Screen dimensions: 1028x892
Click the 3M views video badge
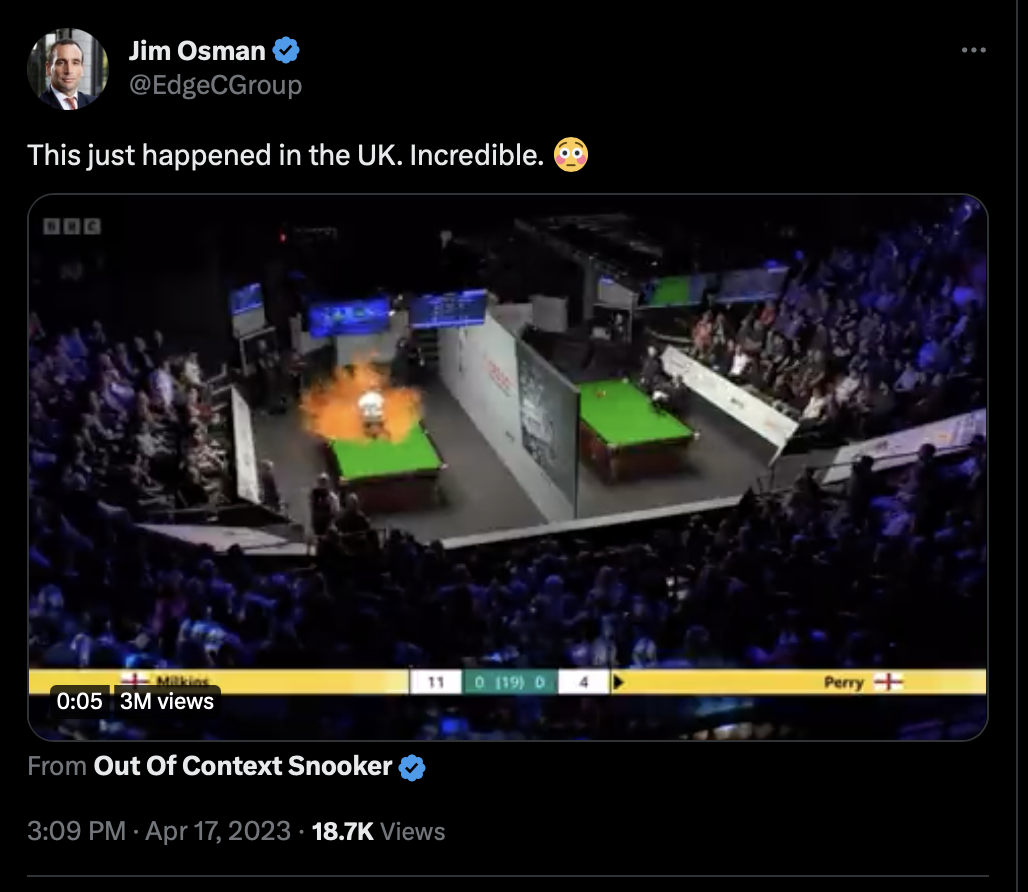click(167, 701)
